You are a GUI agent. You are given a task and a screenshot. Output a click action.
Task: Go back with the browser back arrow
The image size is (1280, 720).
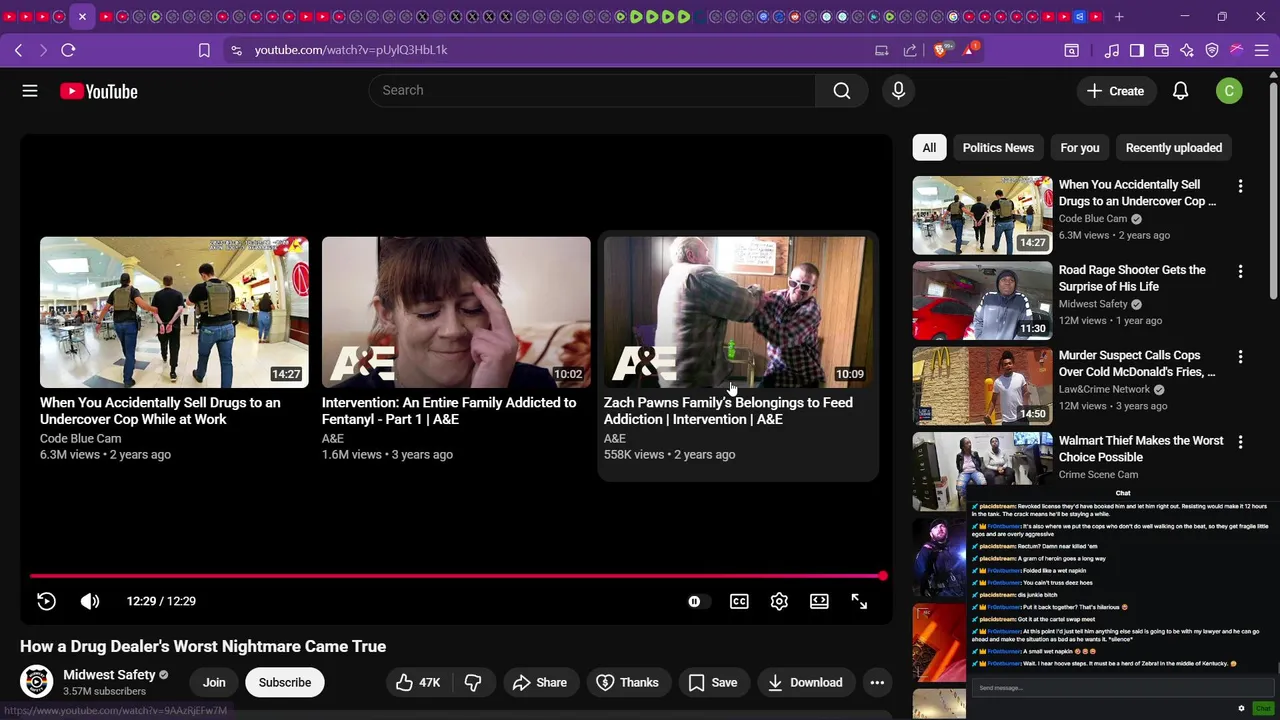pos(18,50)
